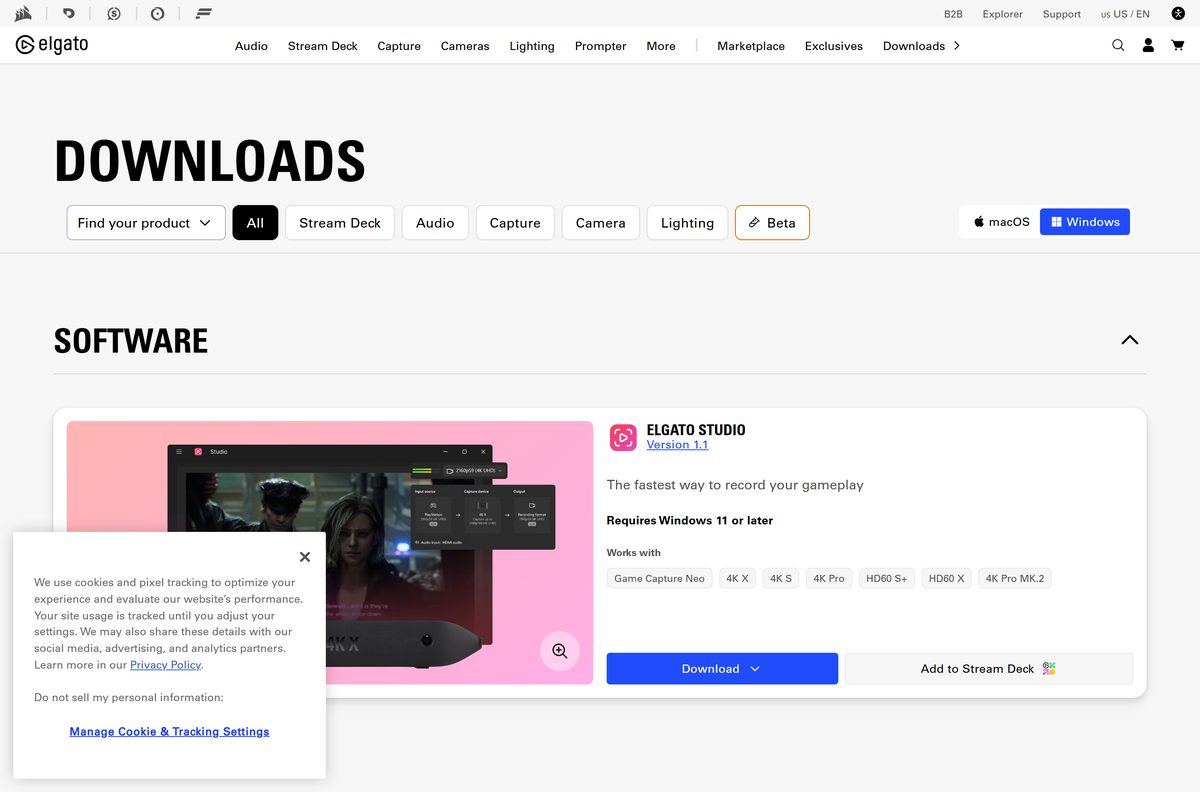Open Manage Cookie & Tracking Settings
This screenshot has height=792, width=1200.
pos(169,732)
